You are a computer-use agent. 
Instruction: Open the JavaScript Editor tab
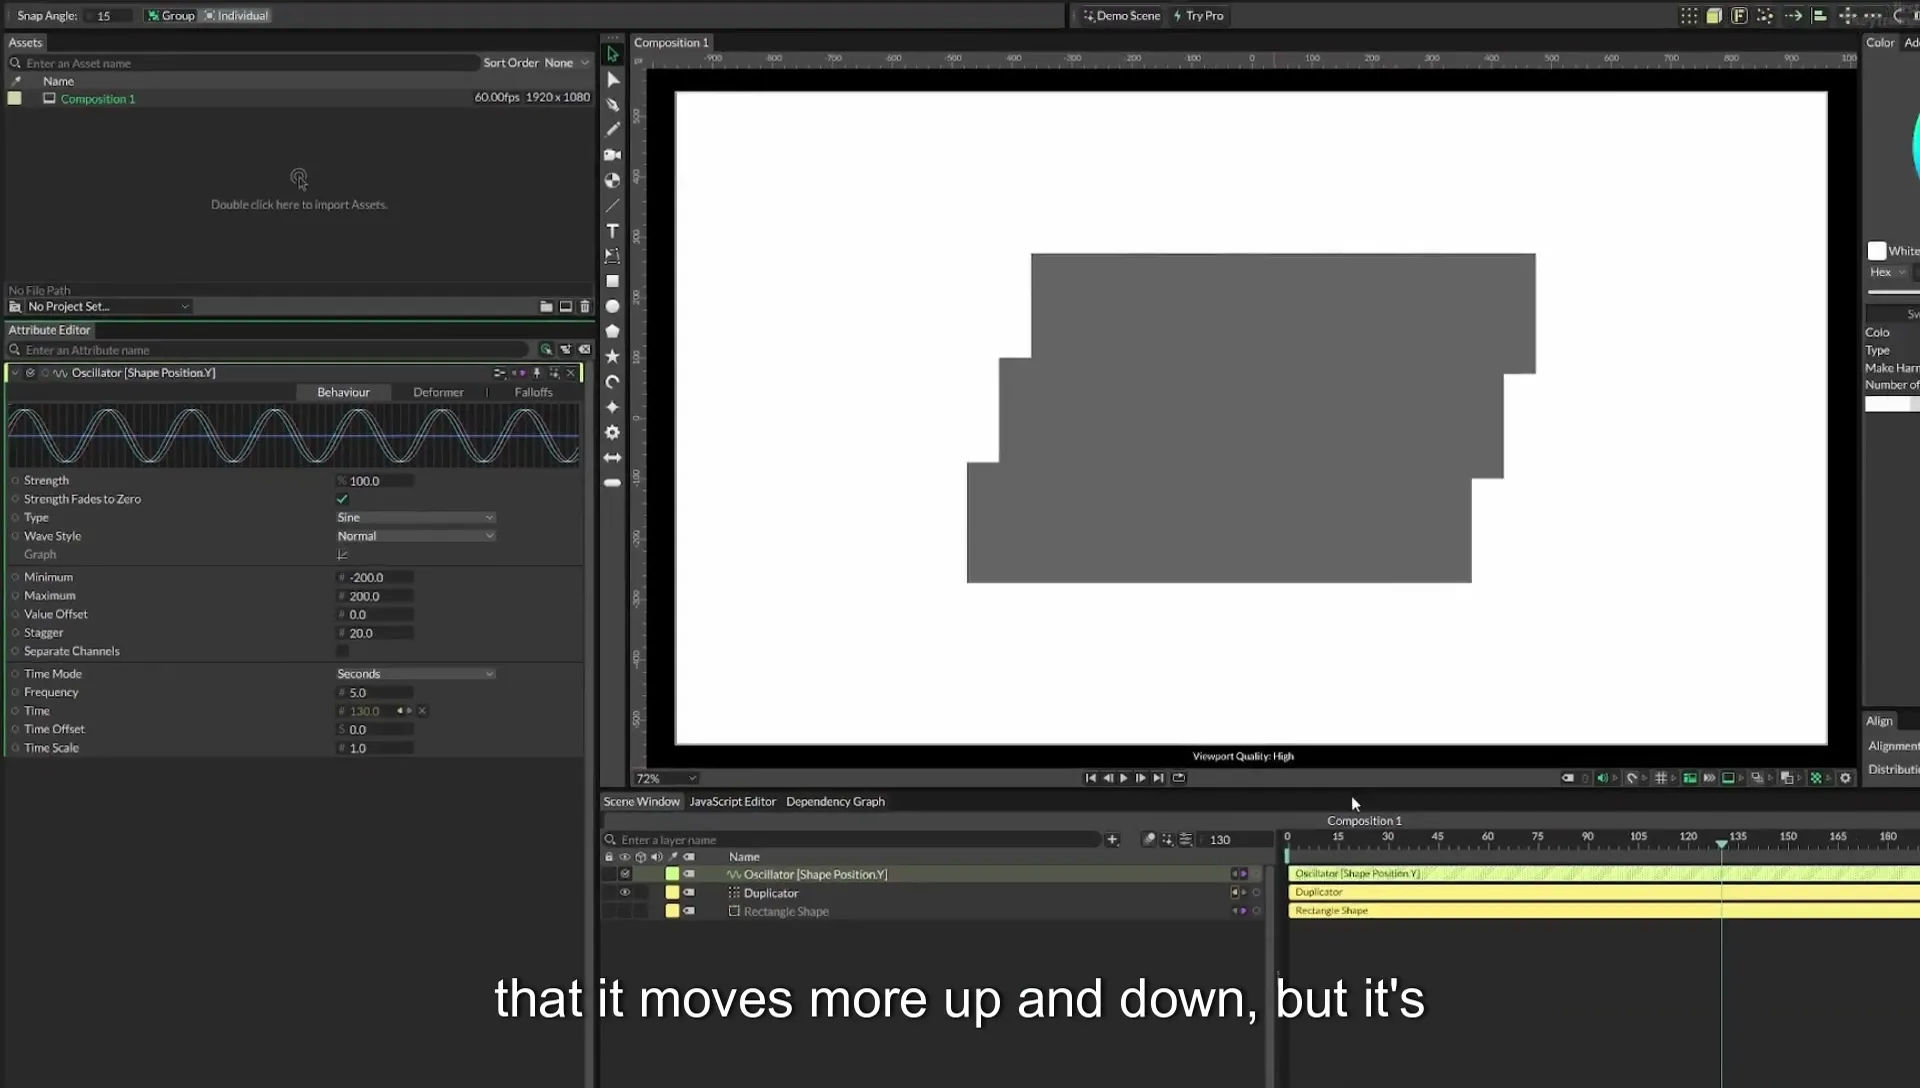click(732, 802)
